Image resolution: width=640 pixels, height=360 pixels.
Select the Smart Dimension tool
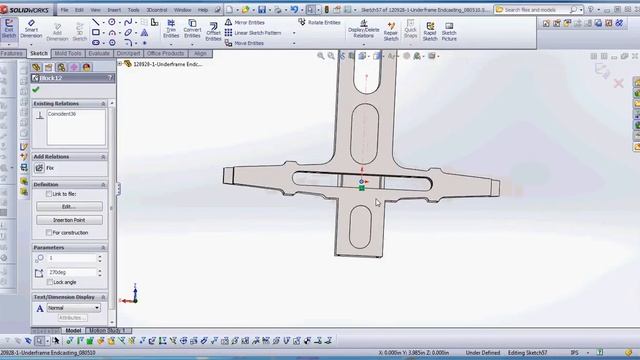(31, 29)
